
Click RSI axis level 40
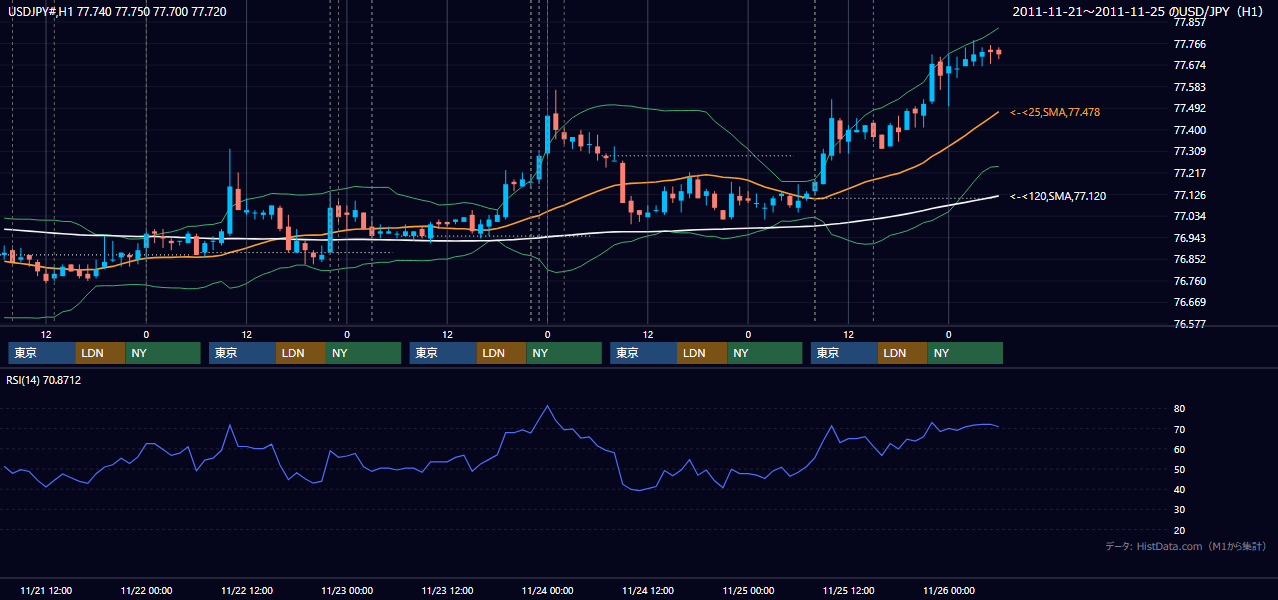point(1179,489)
